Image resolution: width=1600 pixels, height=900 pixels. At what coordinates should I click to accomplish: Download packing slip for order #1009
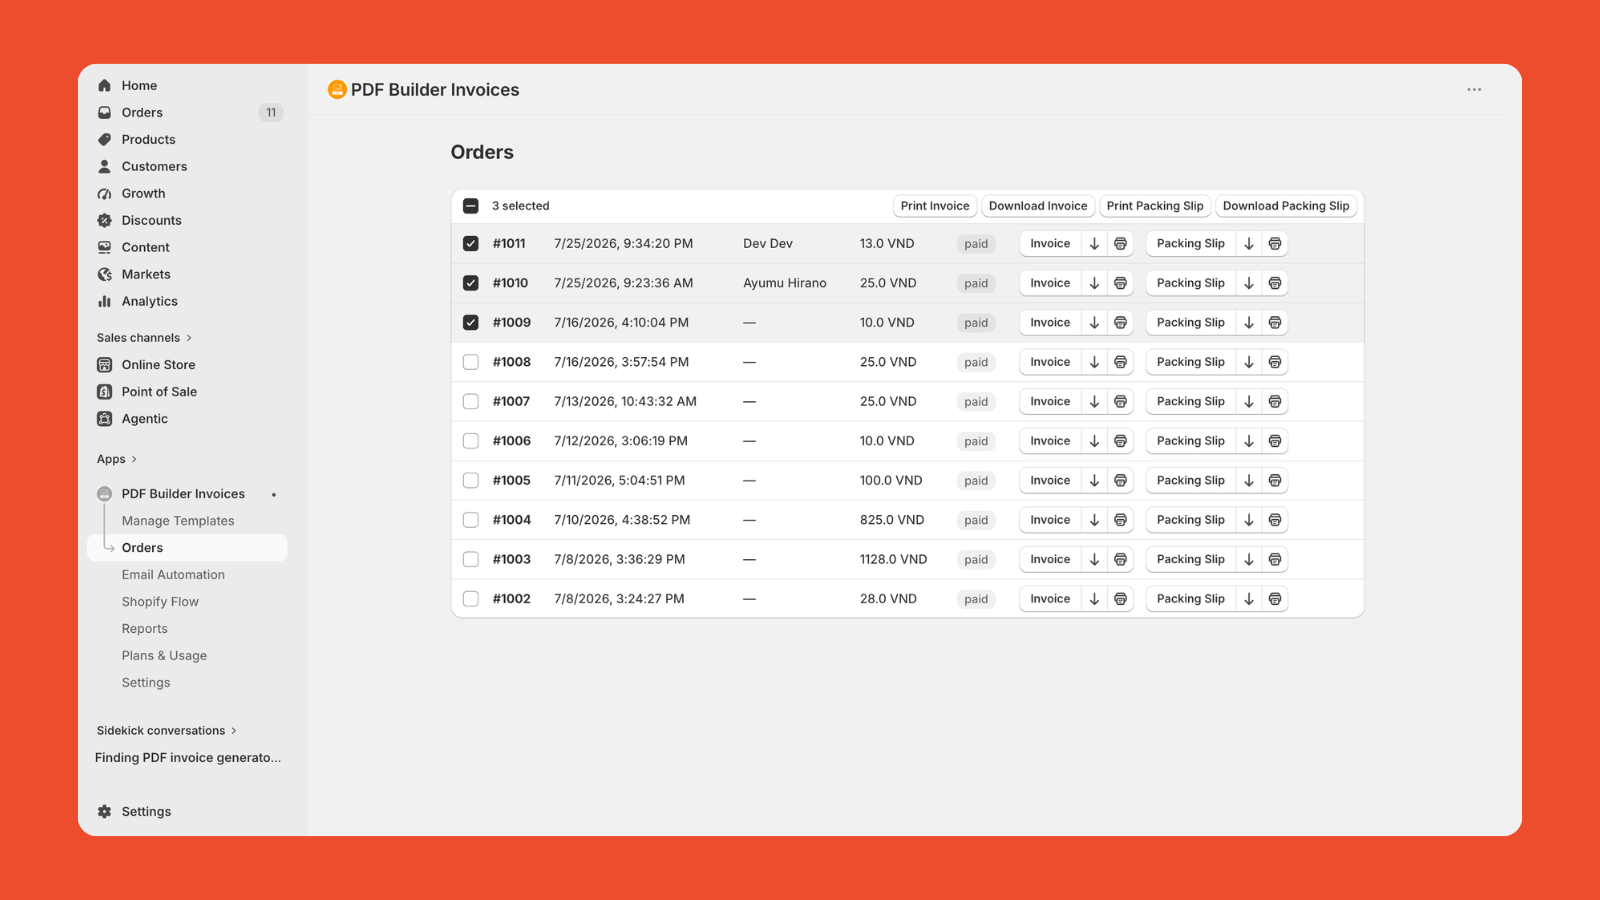point(1249,323)
